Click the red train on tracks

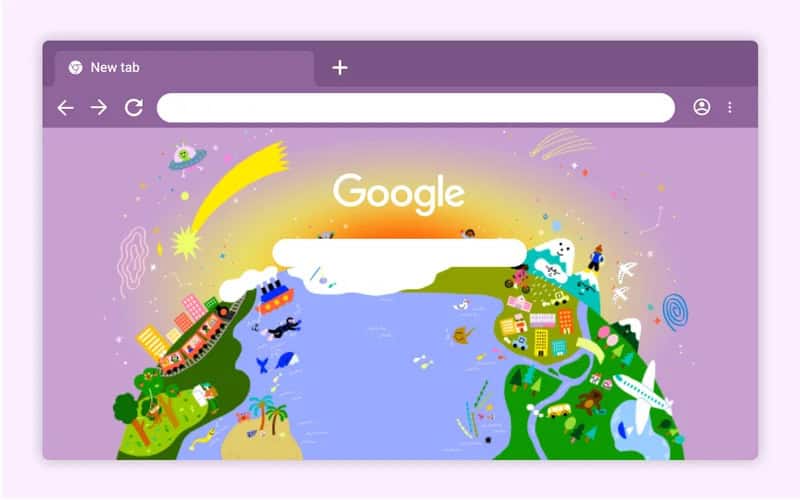[196, 339]
